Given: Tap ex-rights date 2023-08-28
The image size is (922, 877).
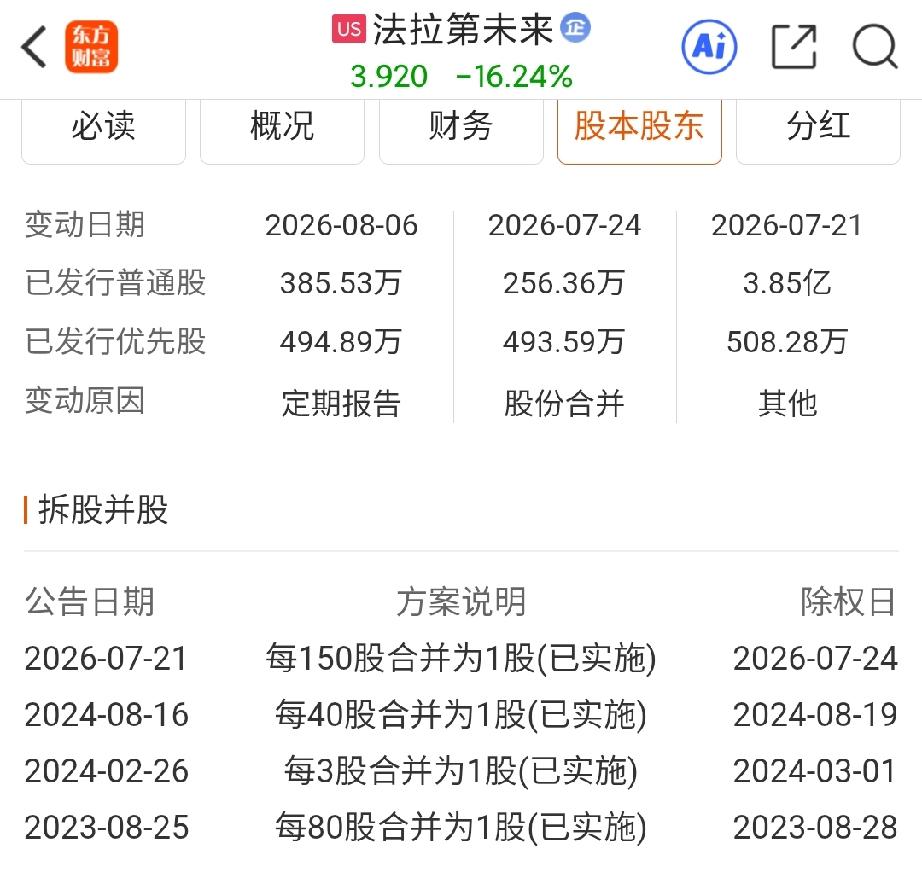Looking at the screenshot, I should [815, 828].
